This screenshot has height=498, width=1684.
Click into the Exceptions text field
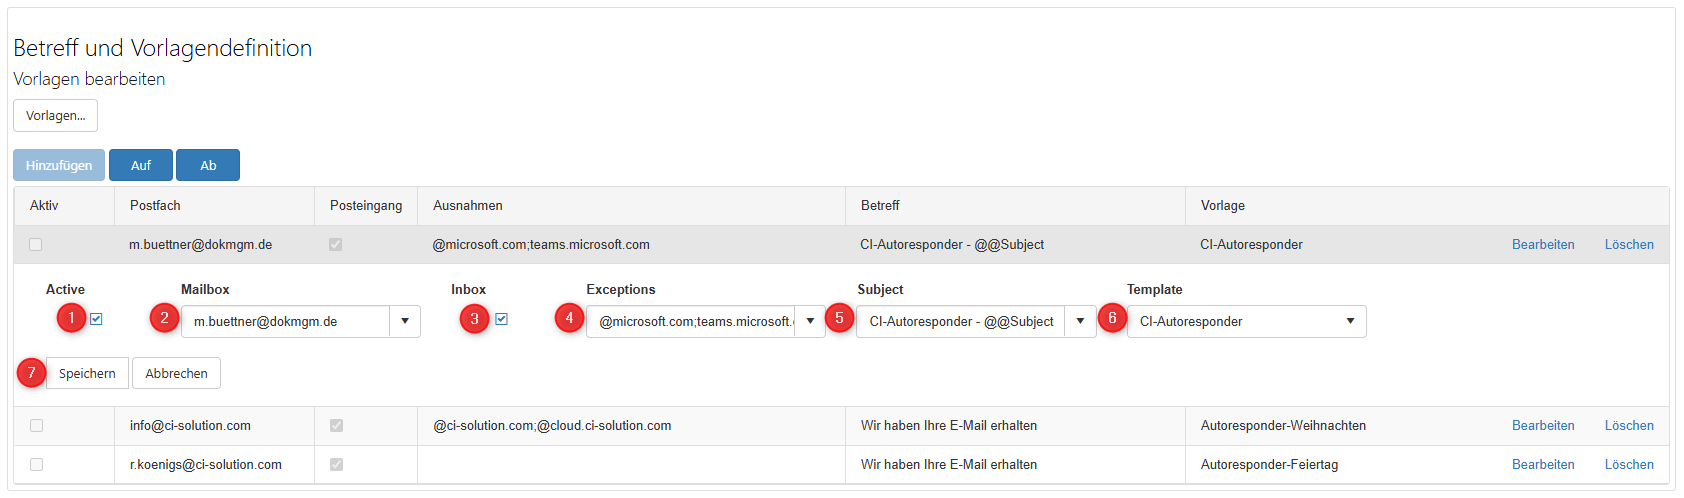coord(692,322)
